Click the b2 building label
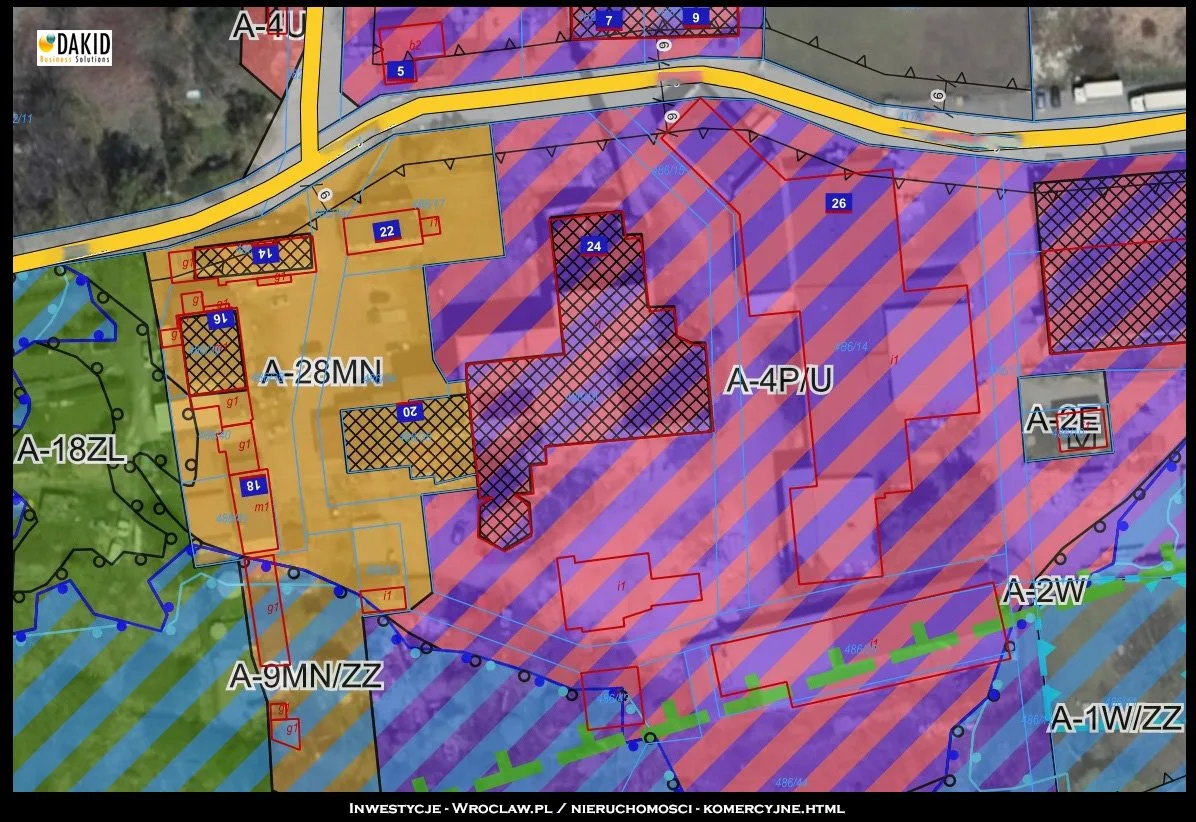Viewport: 1196px width, 822px height. (x=415, y=46)
